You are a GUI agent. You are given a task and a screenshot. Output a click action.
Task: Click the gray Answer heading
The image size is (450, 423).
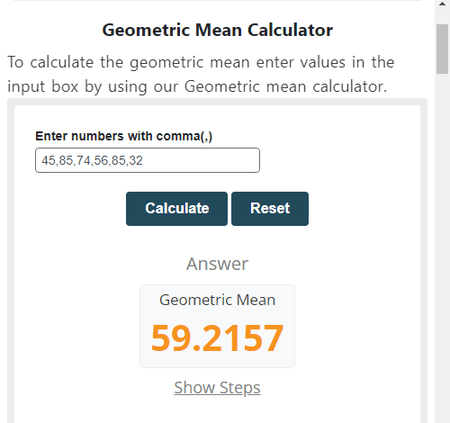[x=217, y=264]
